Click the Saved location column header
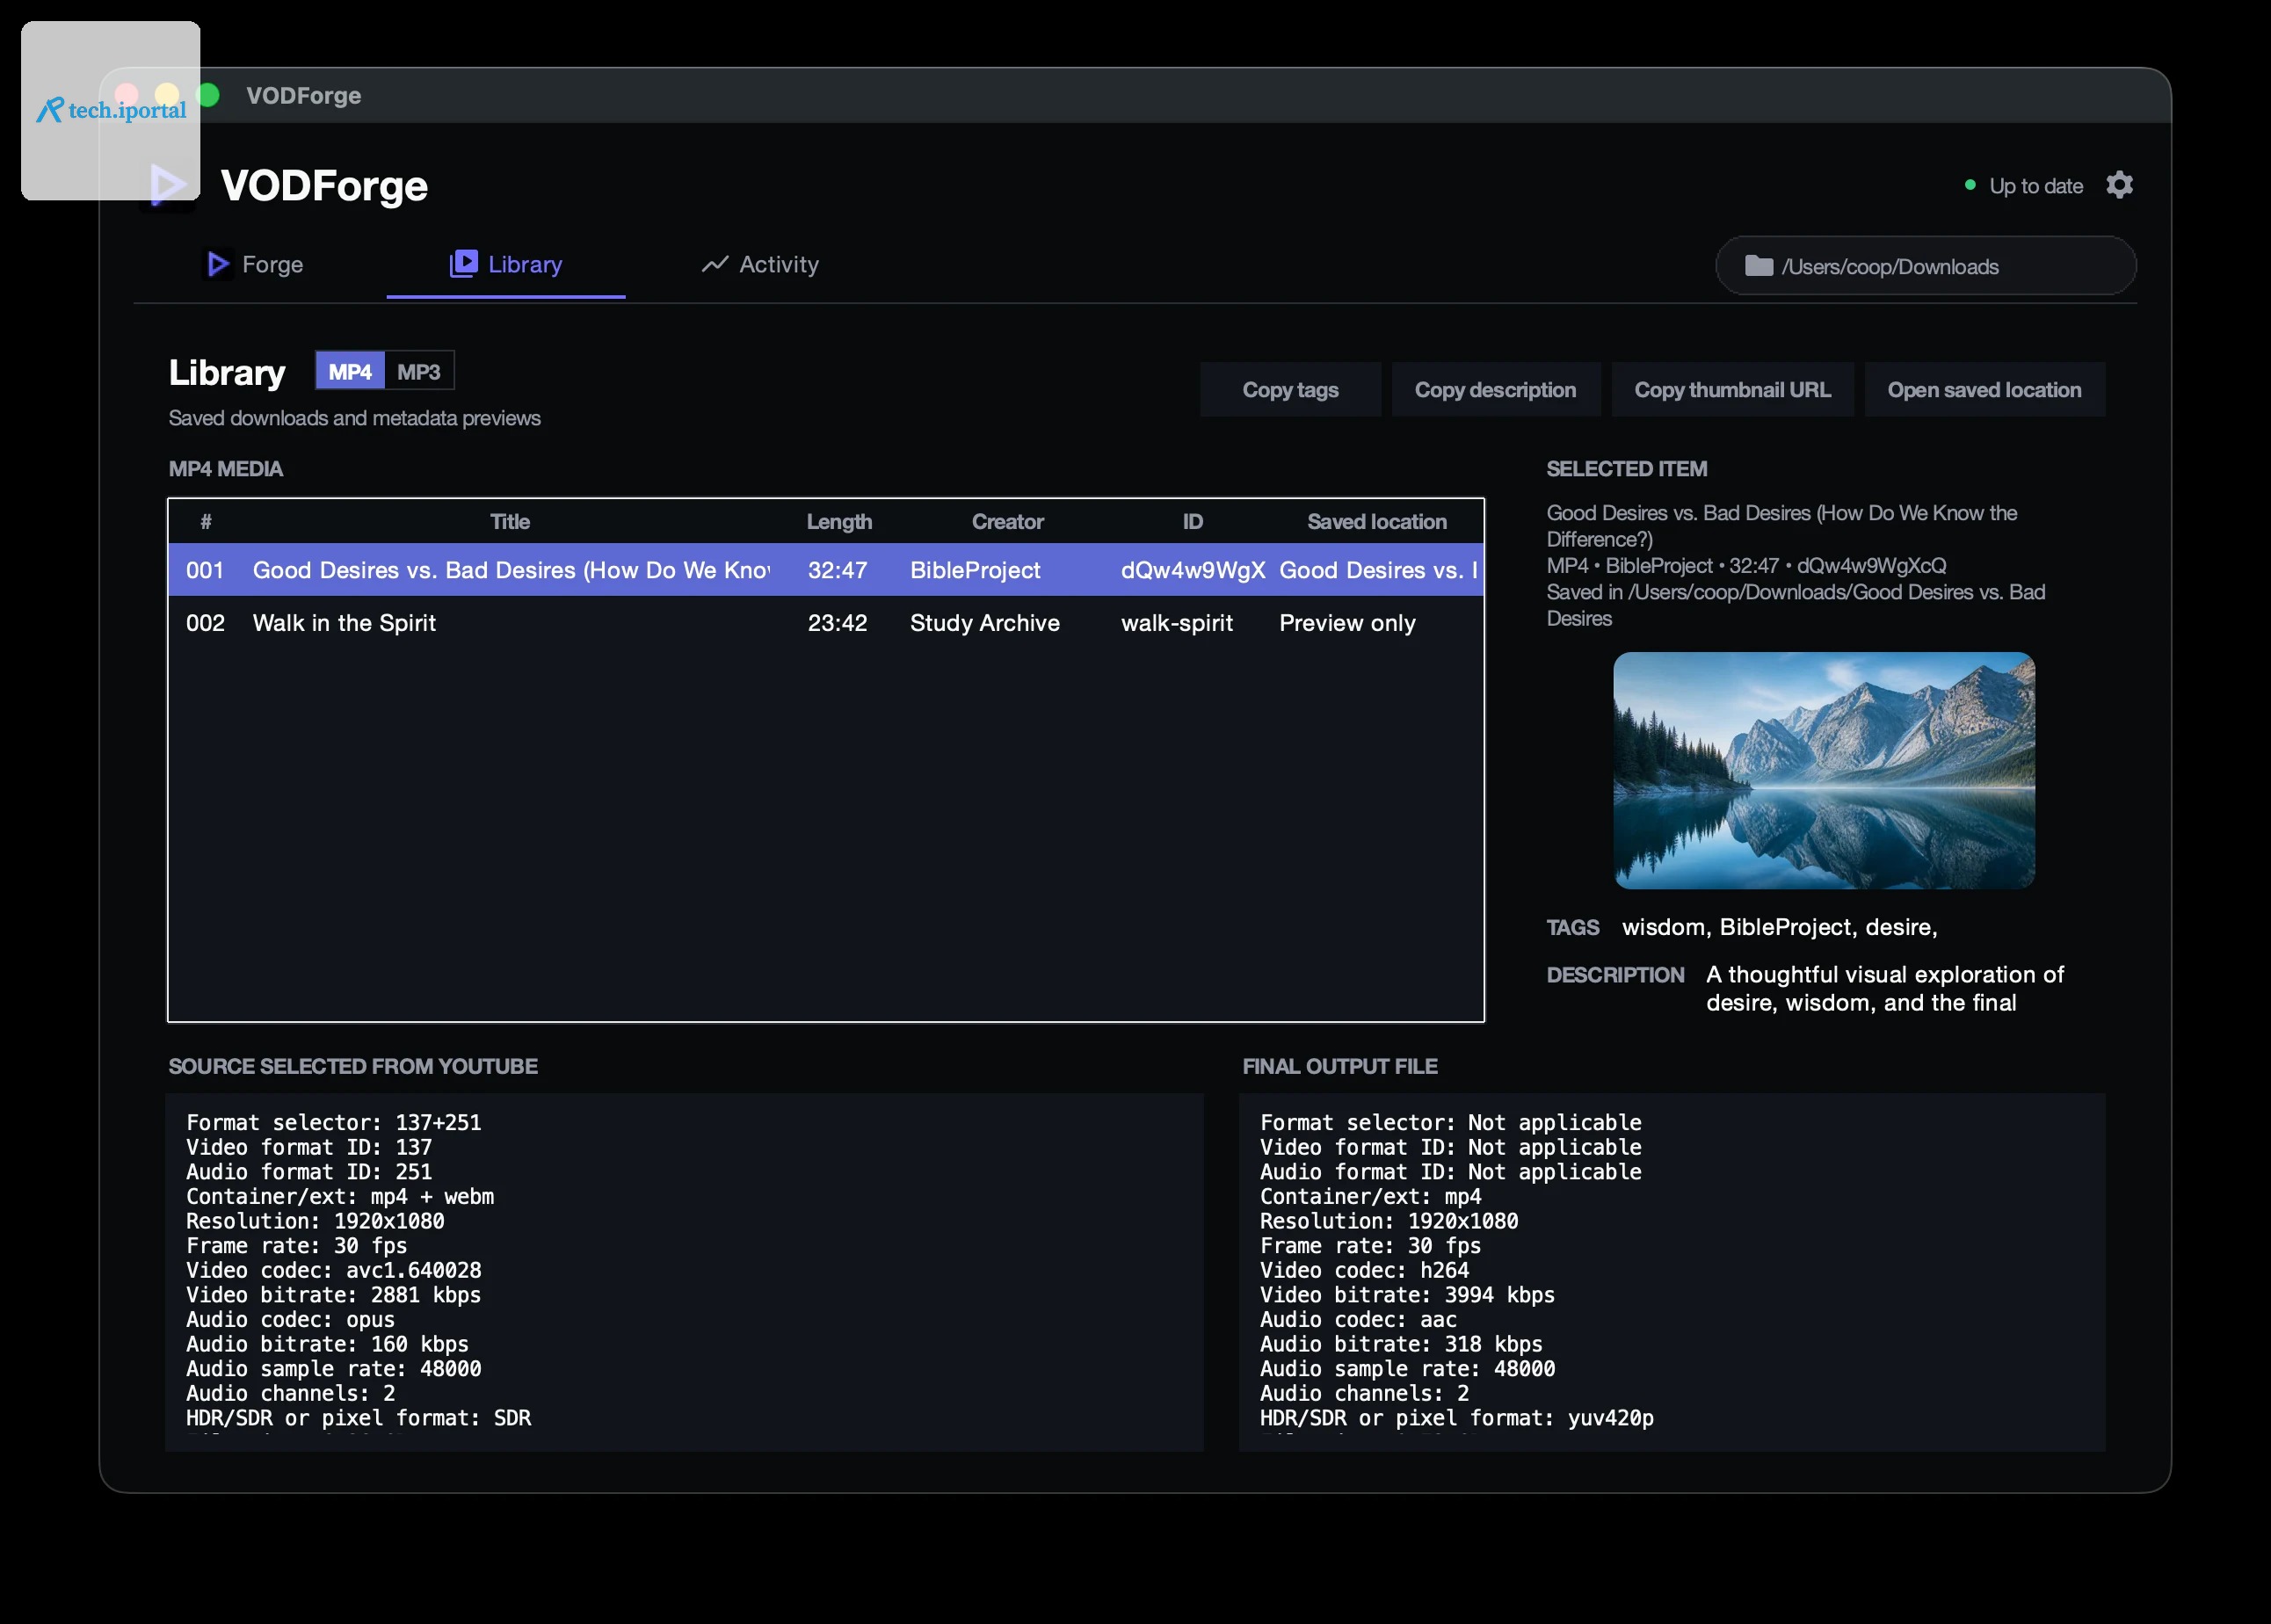Viewport: 2271px width, 1624px height. coord(1377,522)
